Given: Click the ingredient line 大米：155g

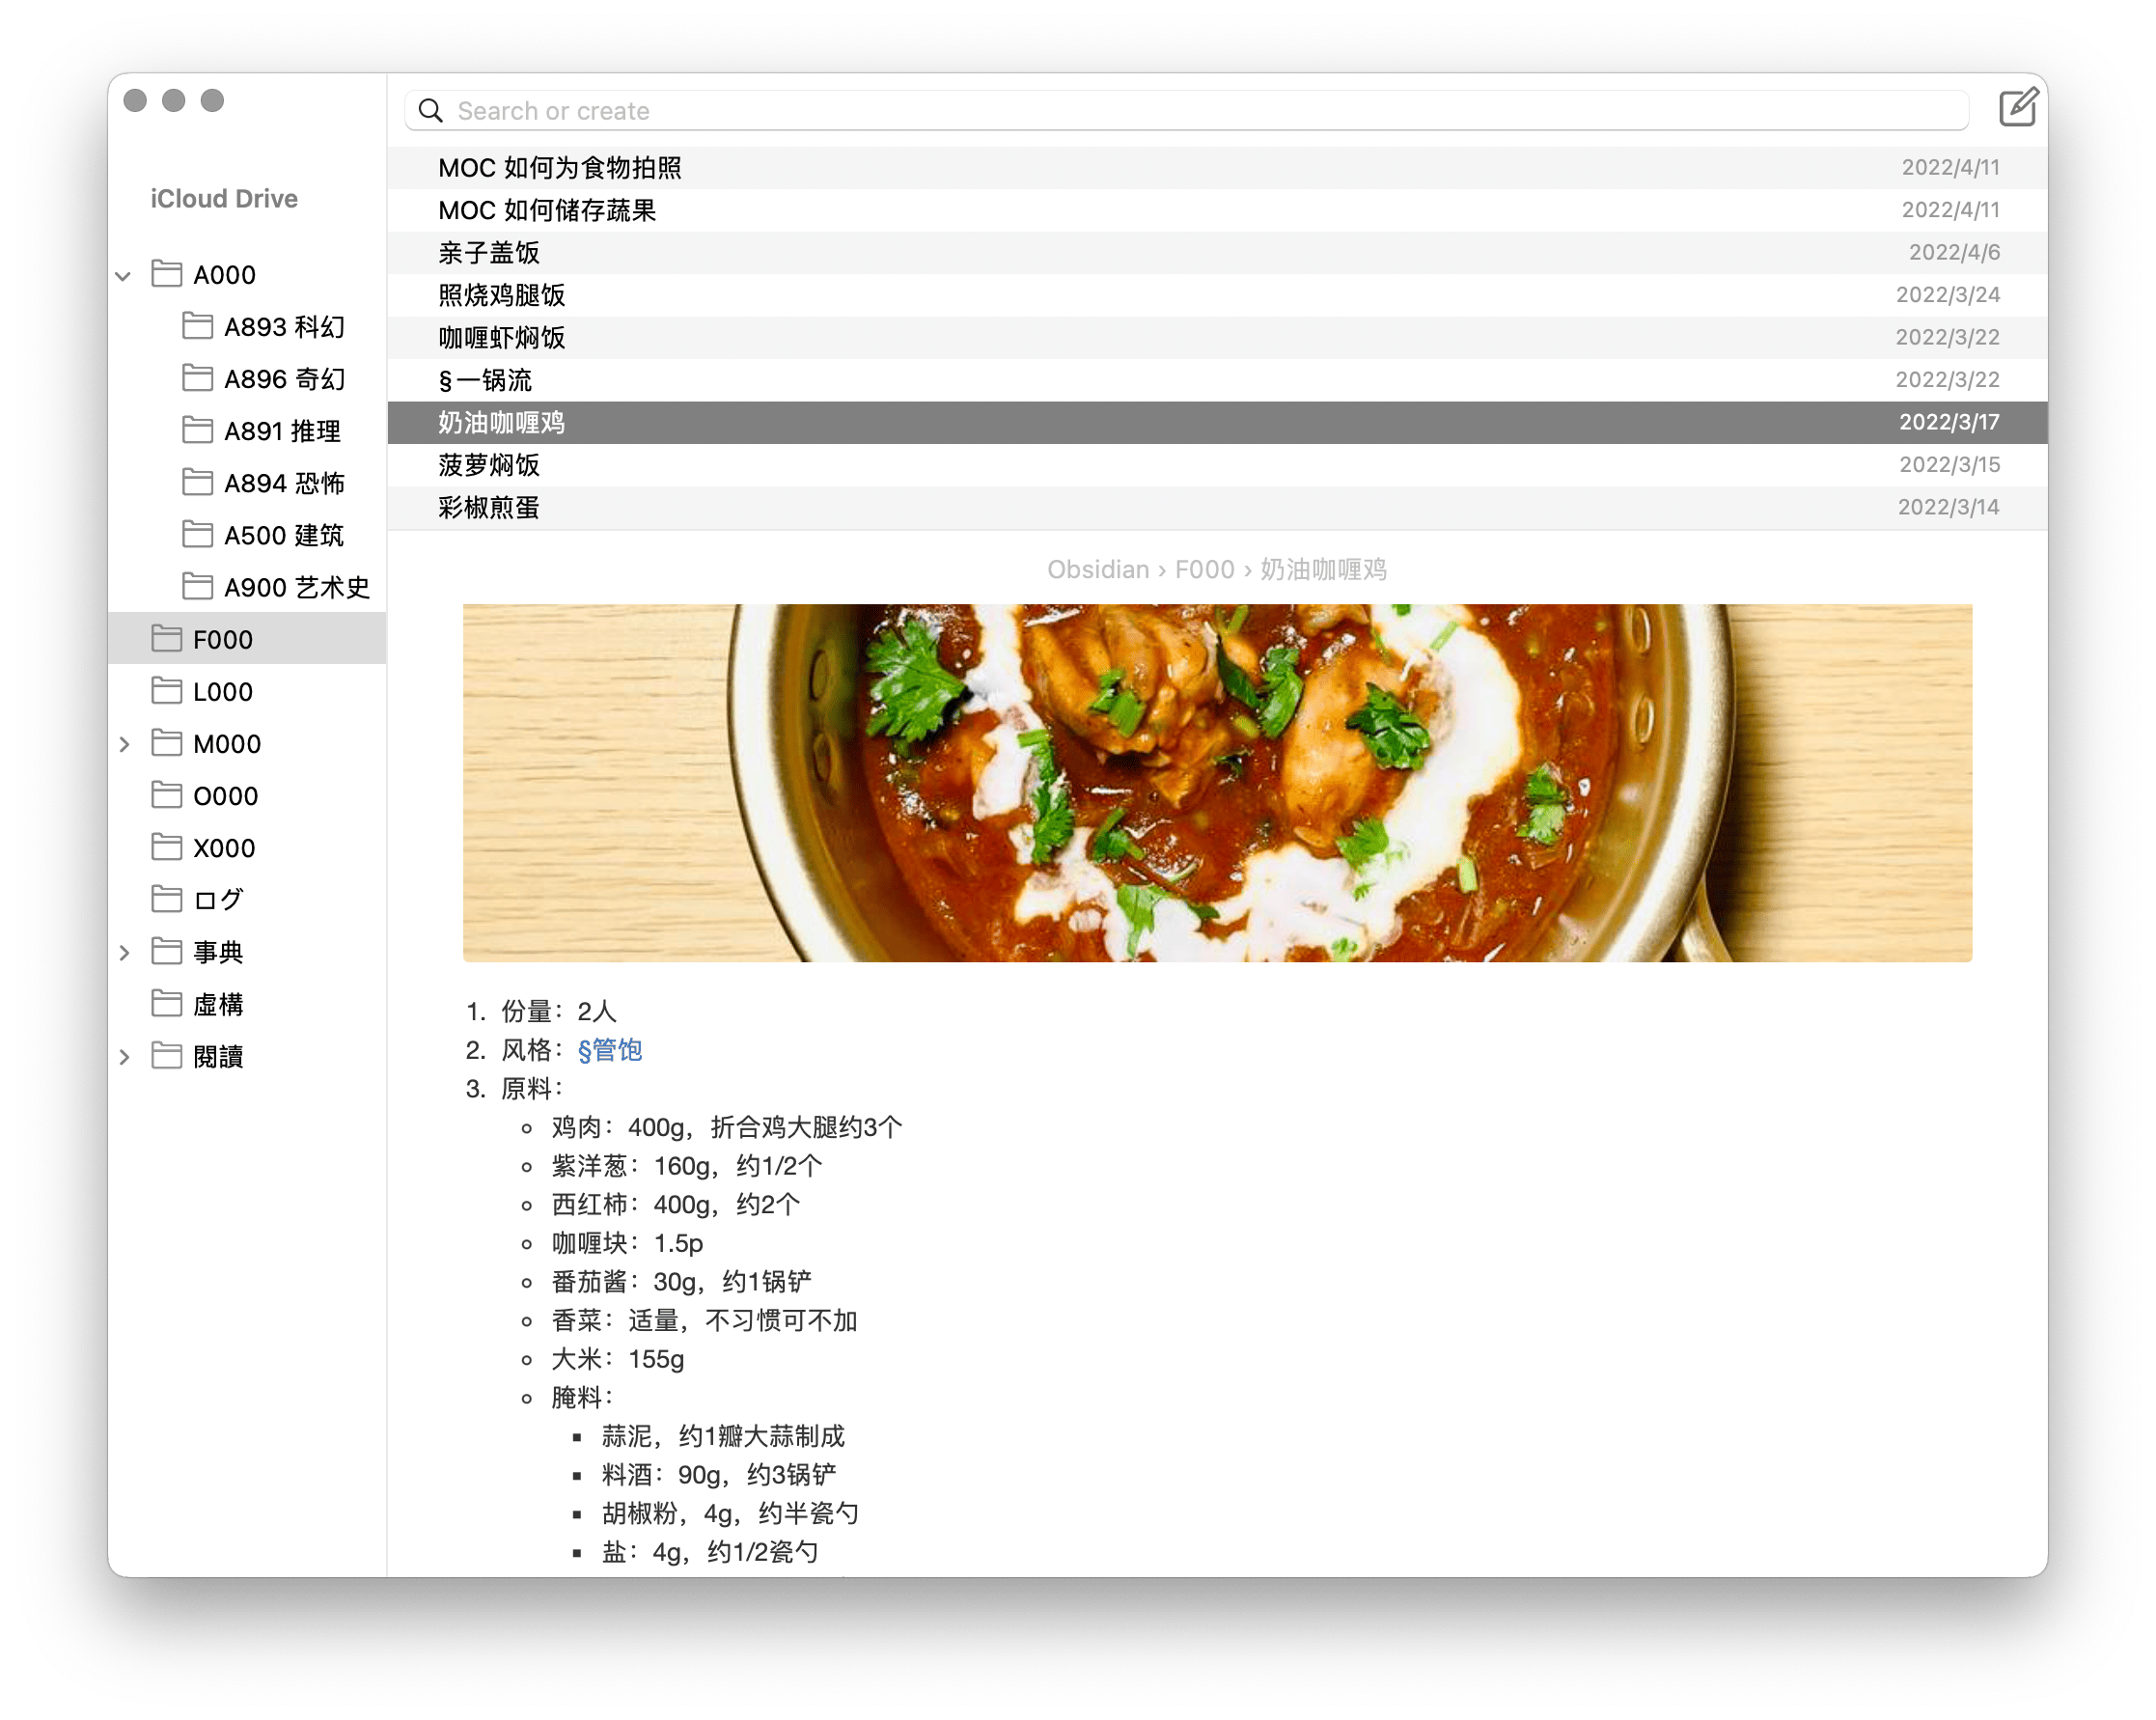Looking at the screenshot, I should tap(618, 1359).
